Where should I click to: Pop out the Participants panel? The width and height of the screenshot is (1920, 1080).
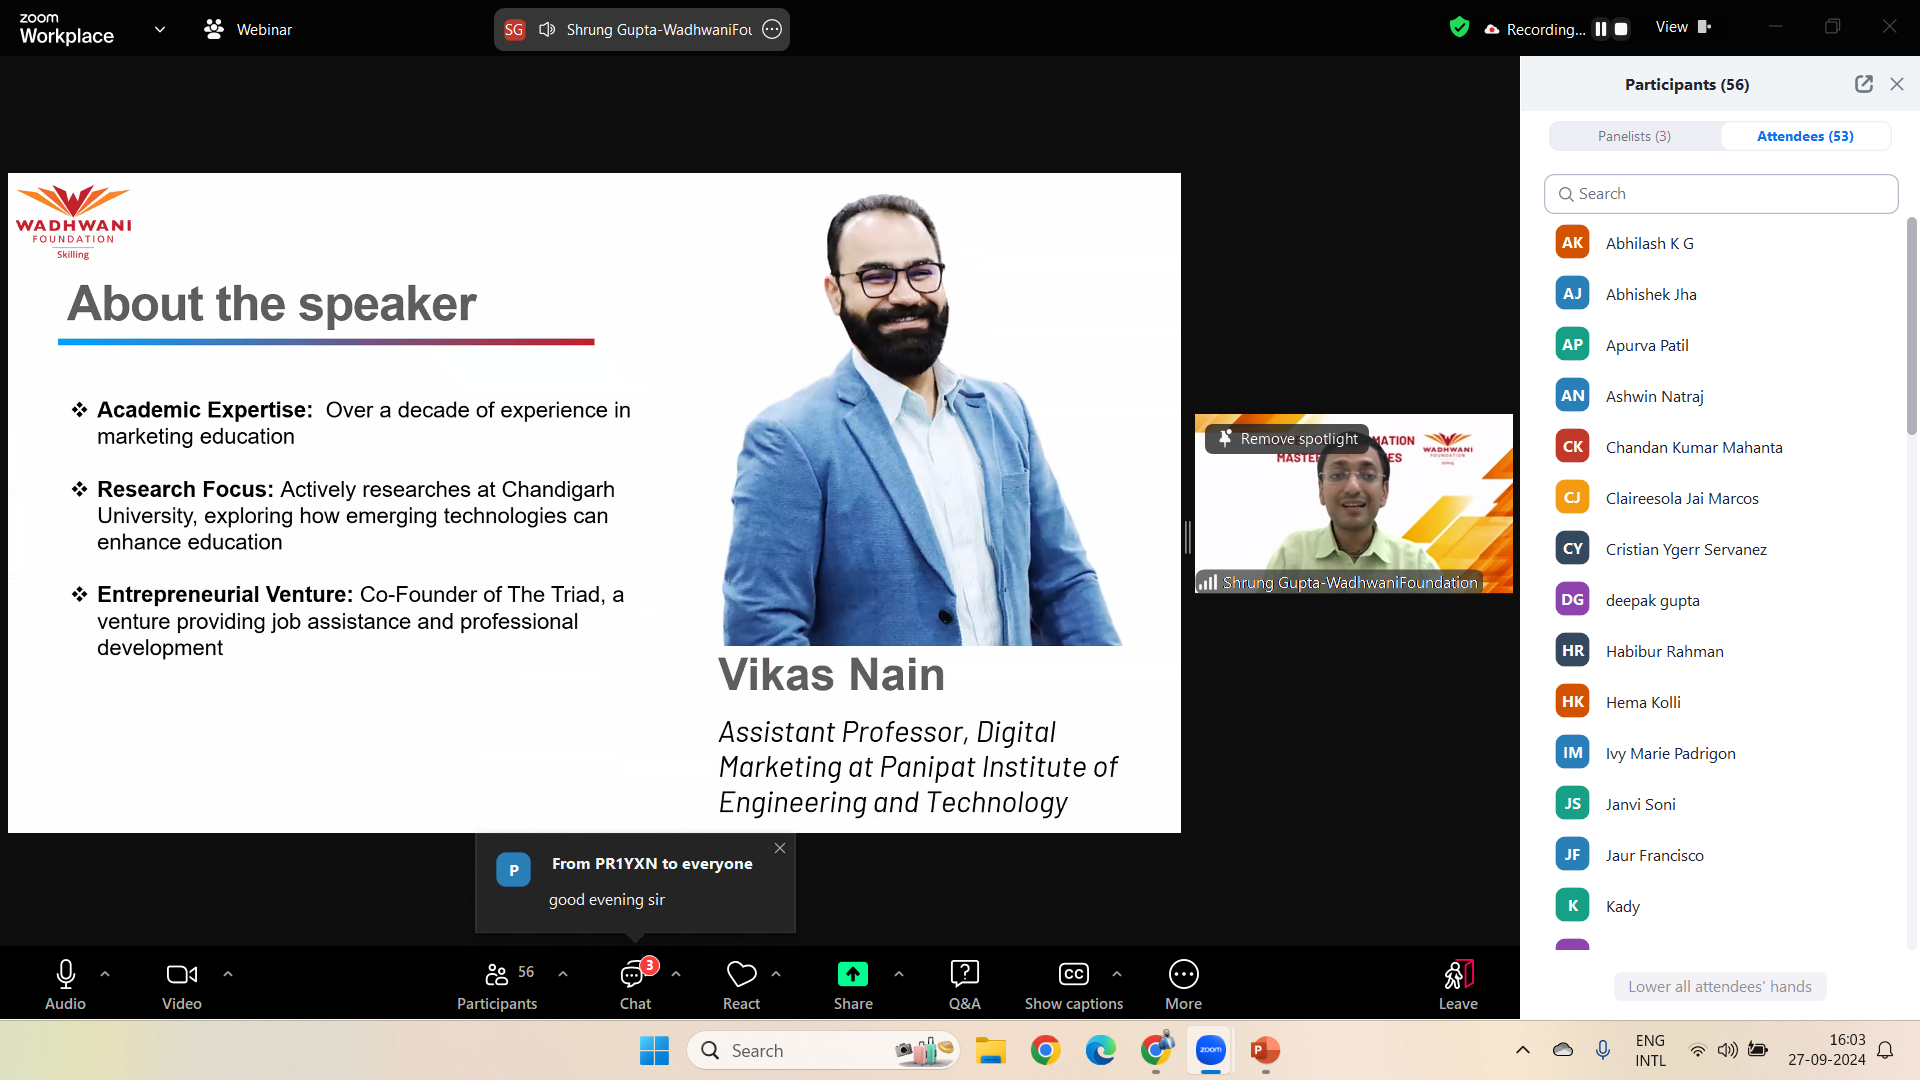coord(1863,84)
